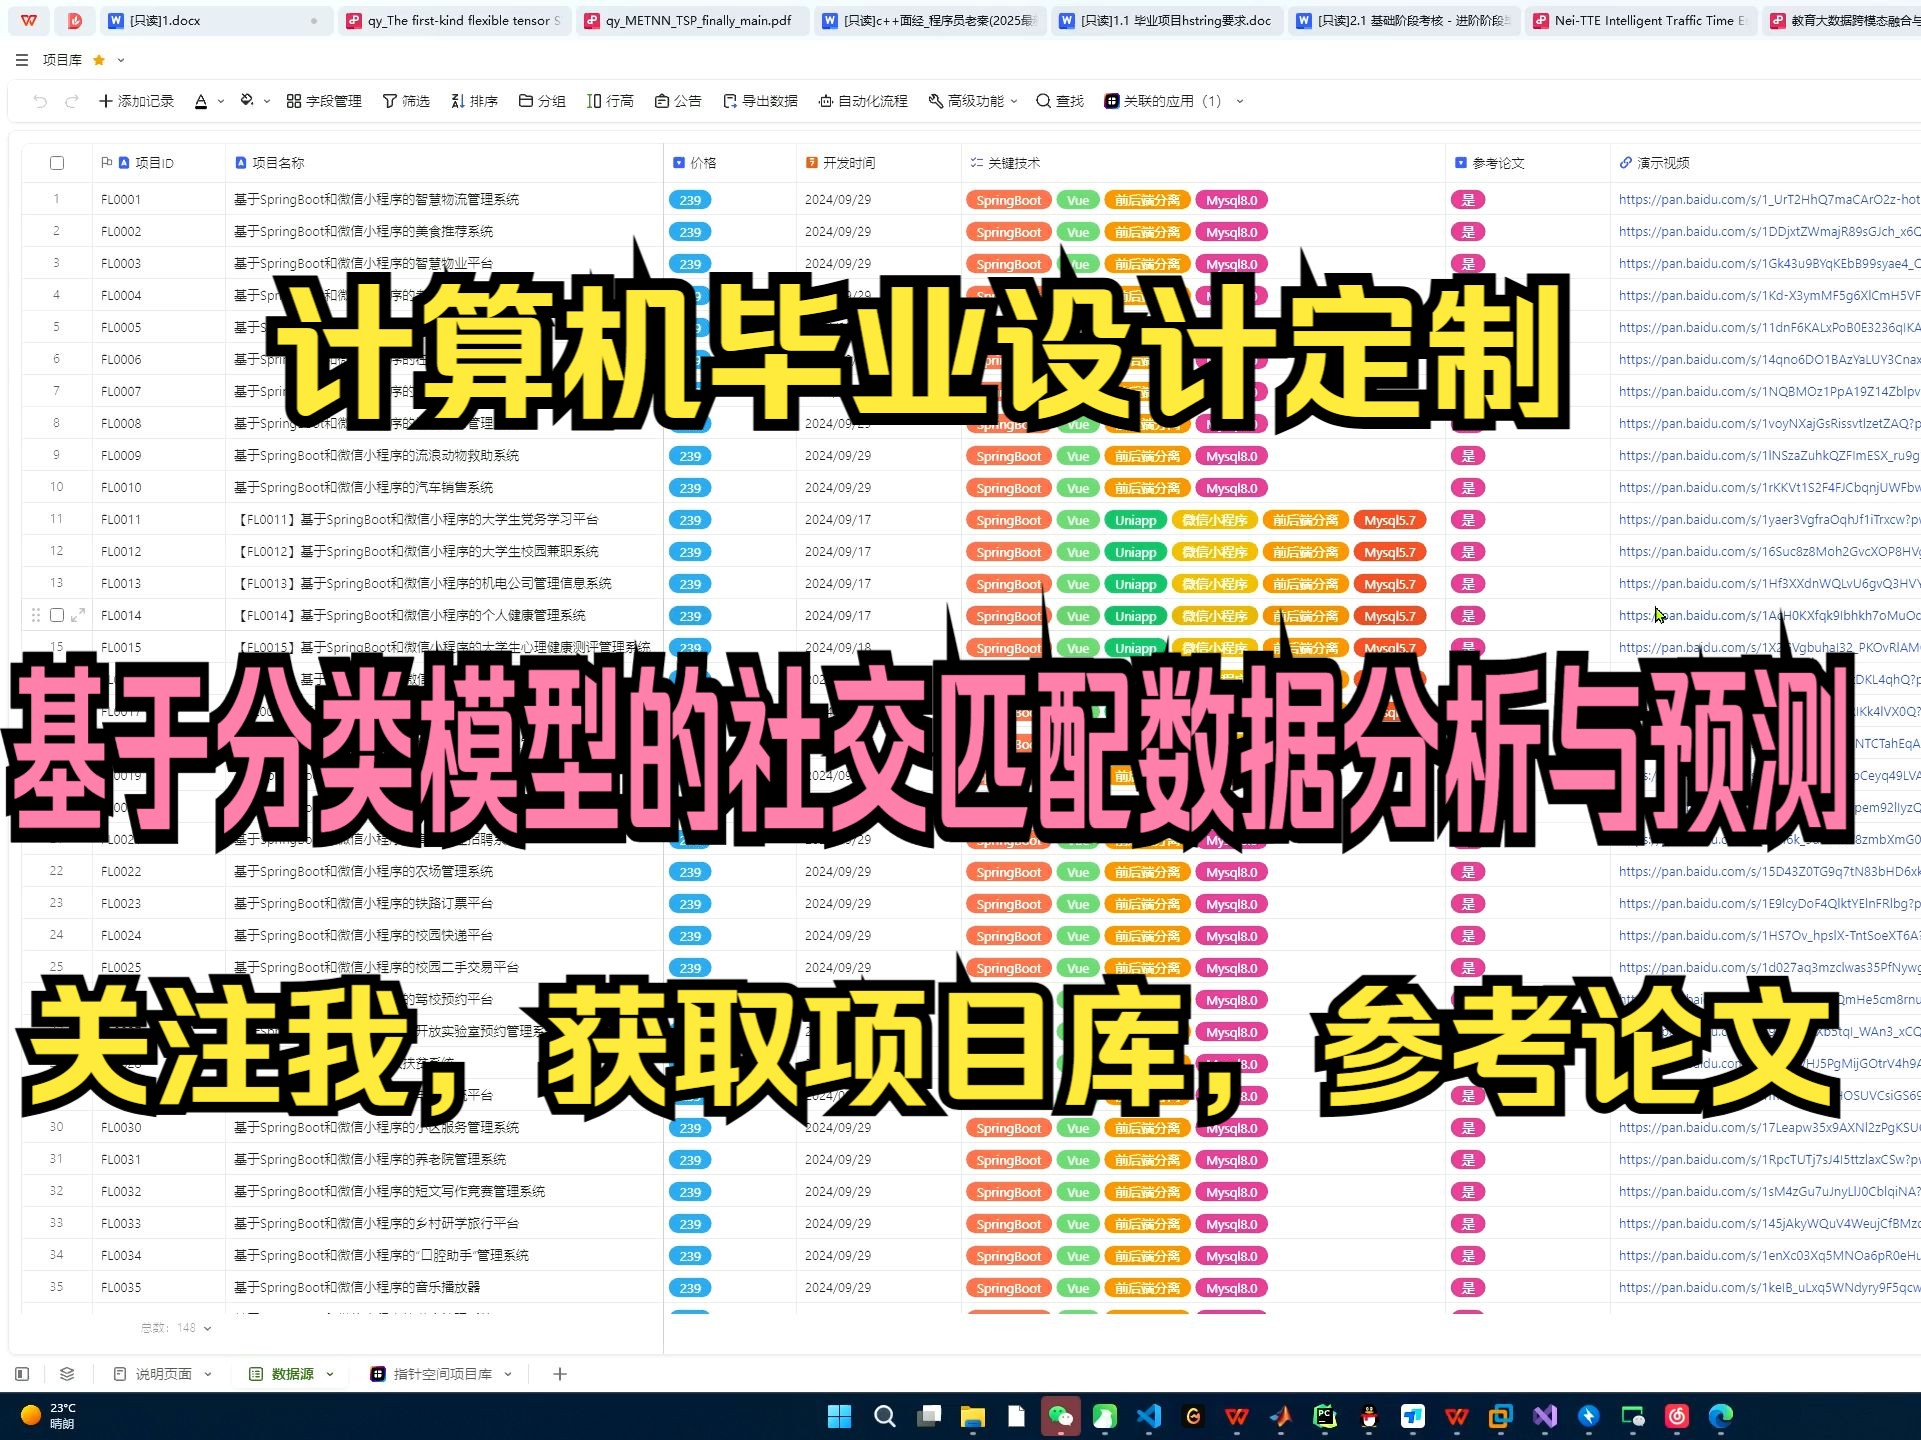The width and height of the screenshot is (1921, 1440).
Task: Tick the checkbox on row FL0014
Action: point(57,615)
